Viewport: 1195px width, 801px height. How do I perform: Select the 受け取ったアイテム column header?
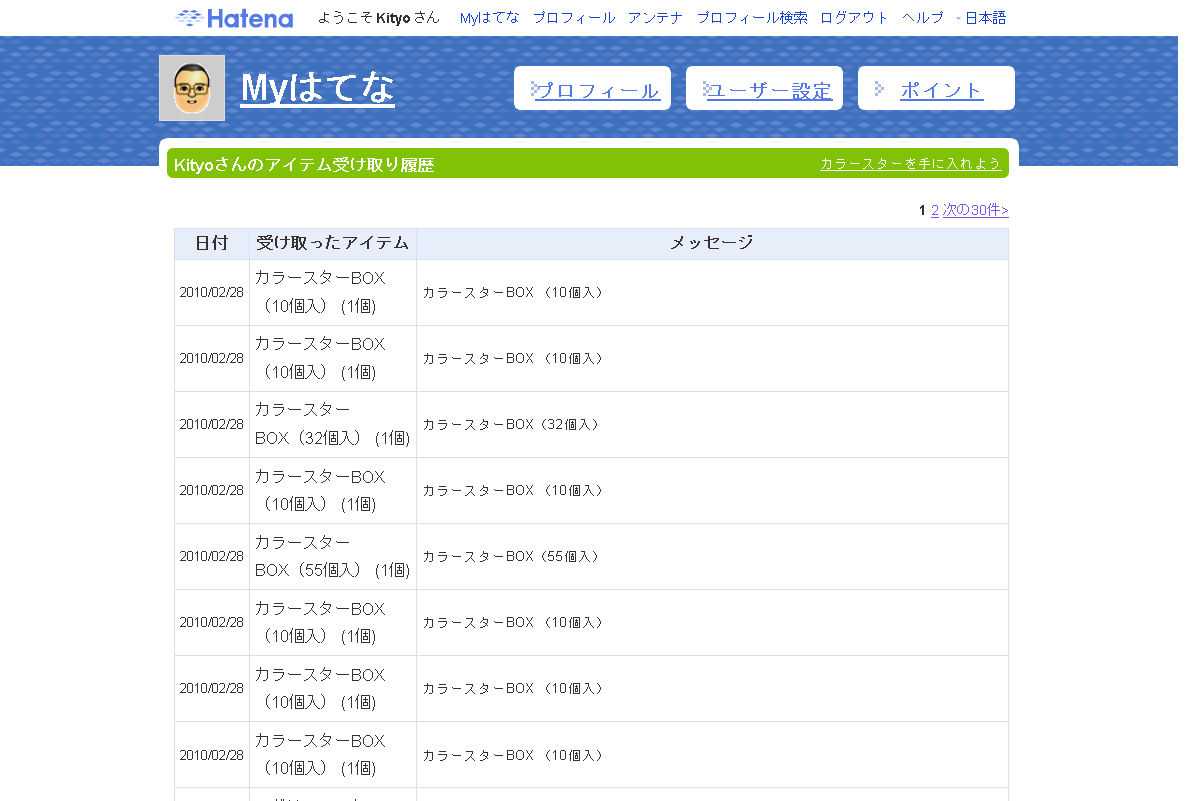(x=332, y=243)
